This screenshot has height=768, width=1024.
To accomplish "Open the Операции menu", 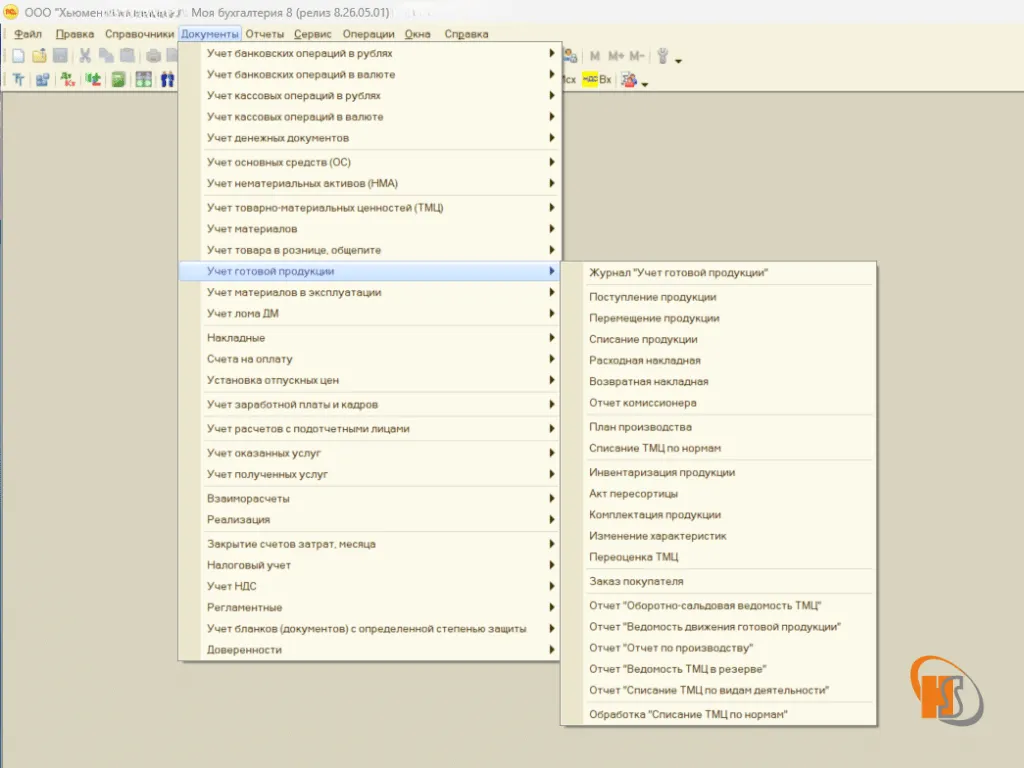I will coord(368,34).
